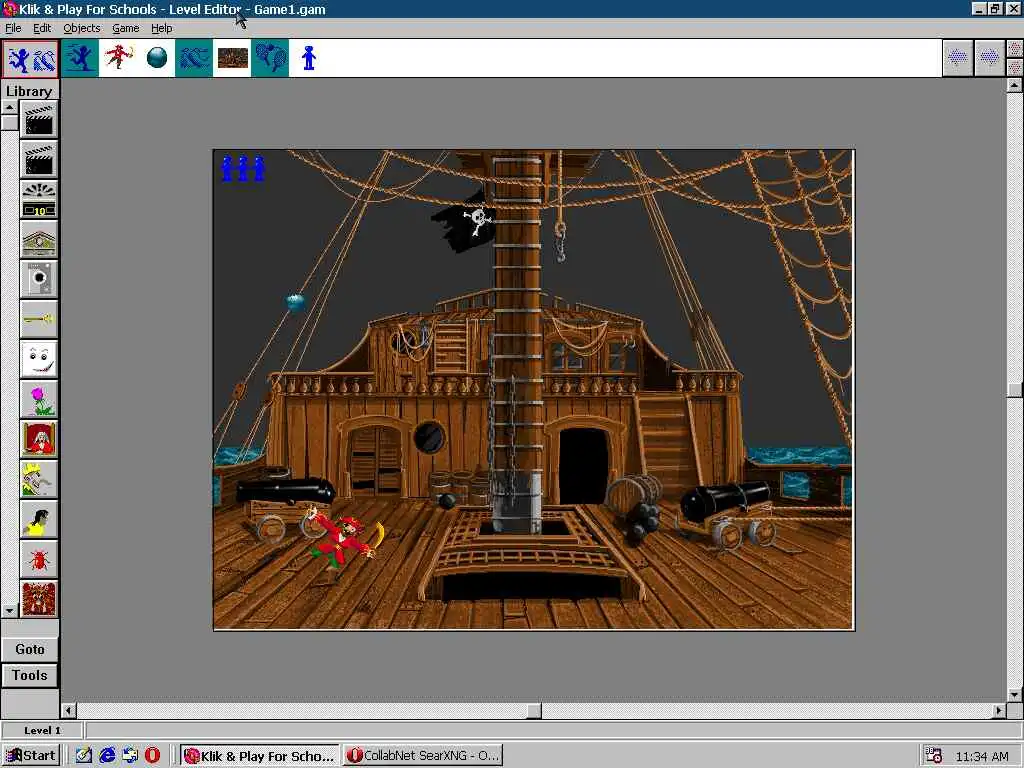
Task: Open the second clapperboard library item
Action: [39, 159]
